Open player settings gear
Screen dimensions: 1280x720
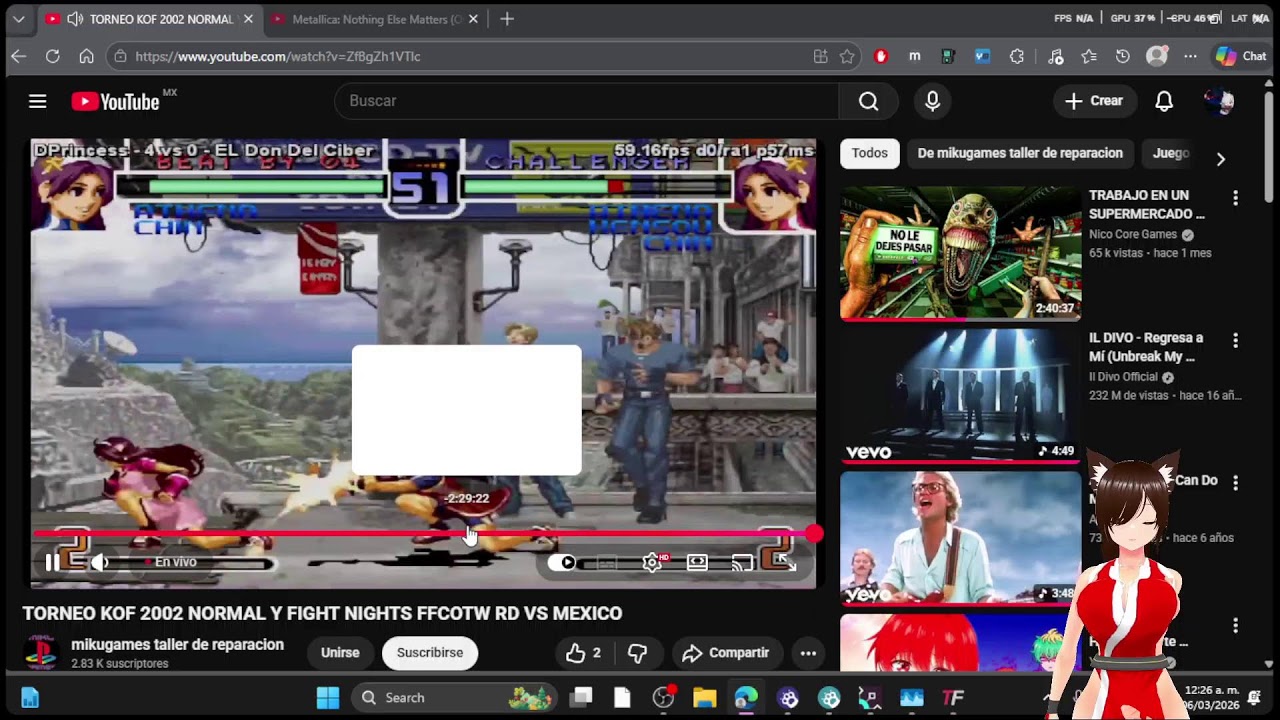pos(652,563)
